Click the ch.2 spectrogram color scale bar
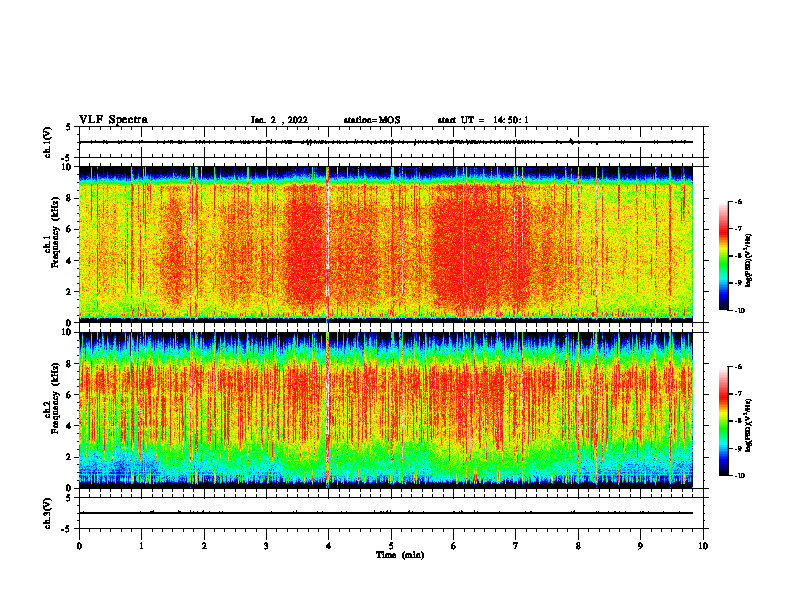This screenshot has width=792, height=612. coord(723,421)
